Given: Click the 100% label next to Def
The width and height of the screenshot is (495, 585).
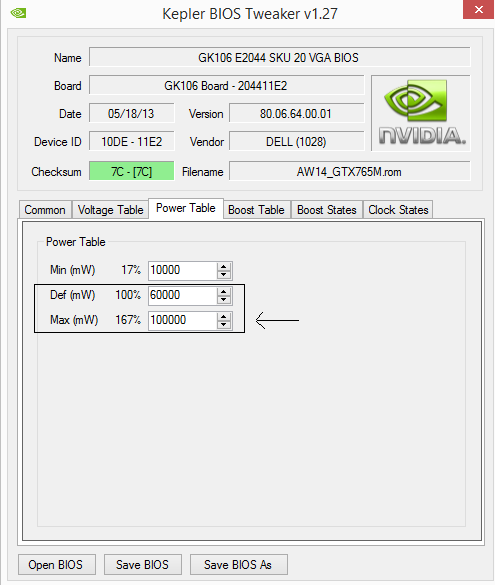Looking at the screenshot, I should pyautogui.click(x=128, y=295).
